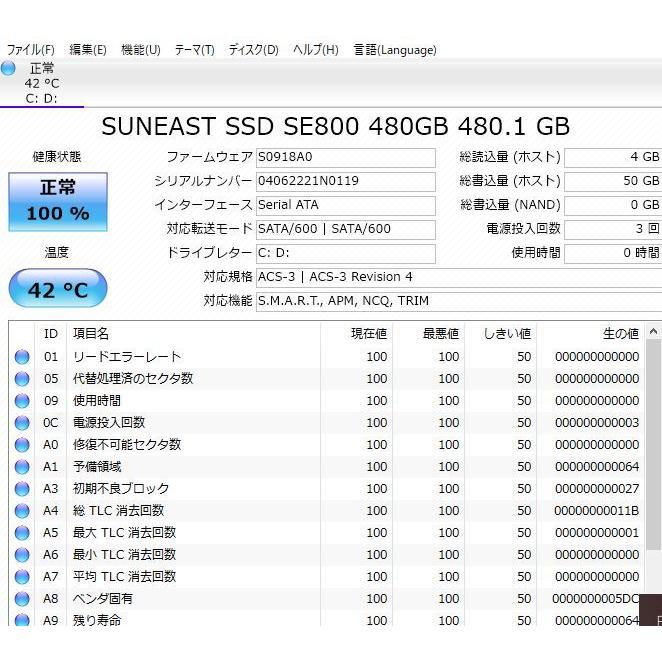Click the status icon for 初期不良ブロック
The image size is (662, 662).
point(22,489)
